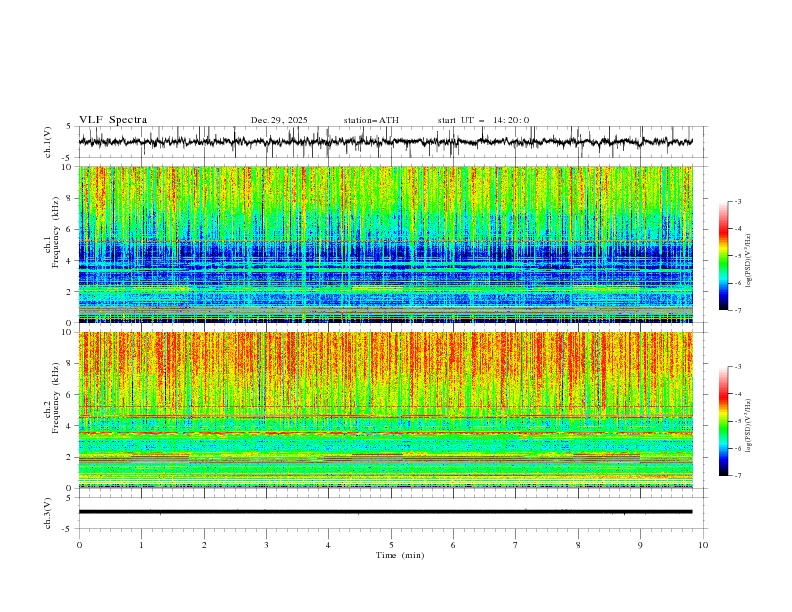The height and width of the screenshot is (612, 792).
Task: Click time axis tick label '8'
Action: click(578, 545)
